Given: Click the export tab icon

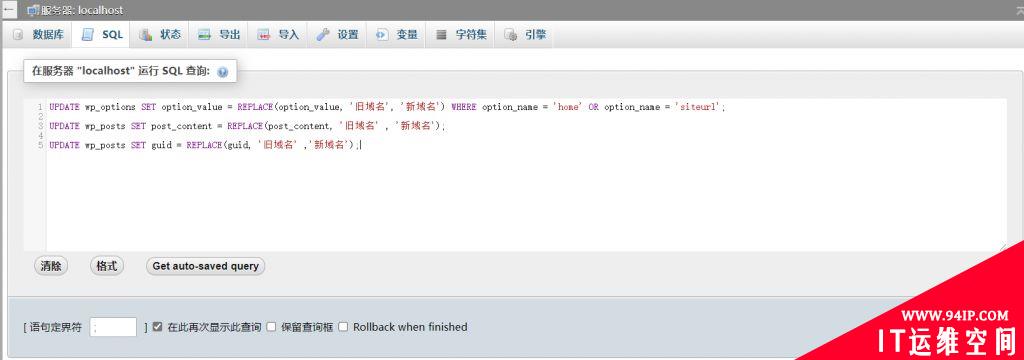Looking at the screenshot, I should [x=204, y=35].
